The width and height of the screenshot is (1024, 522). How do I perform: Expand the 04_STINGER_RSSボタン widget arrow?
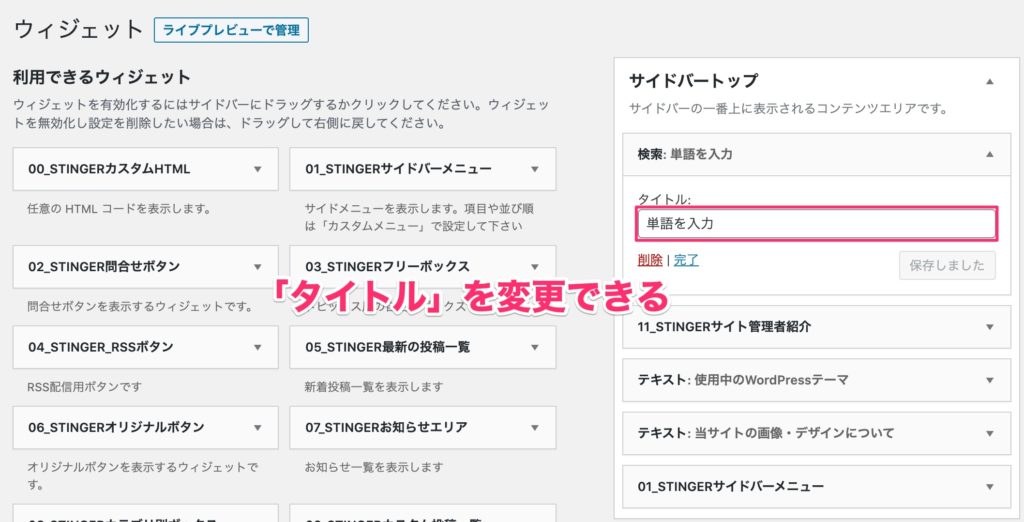(257, 347)
